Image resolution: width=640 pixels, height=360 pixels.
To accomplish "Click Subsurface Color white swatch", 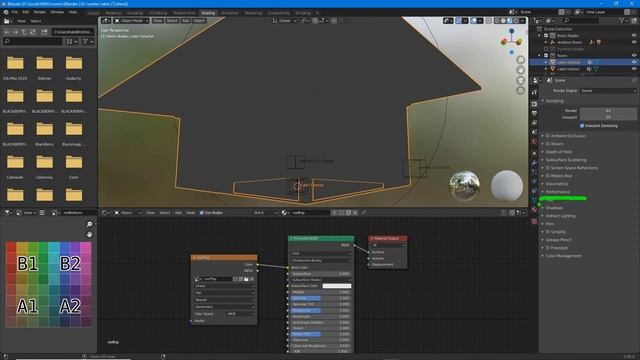I will 337,286.
